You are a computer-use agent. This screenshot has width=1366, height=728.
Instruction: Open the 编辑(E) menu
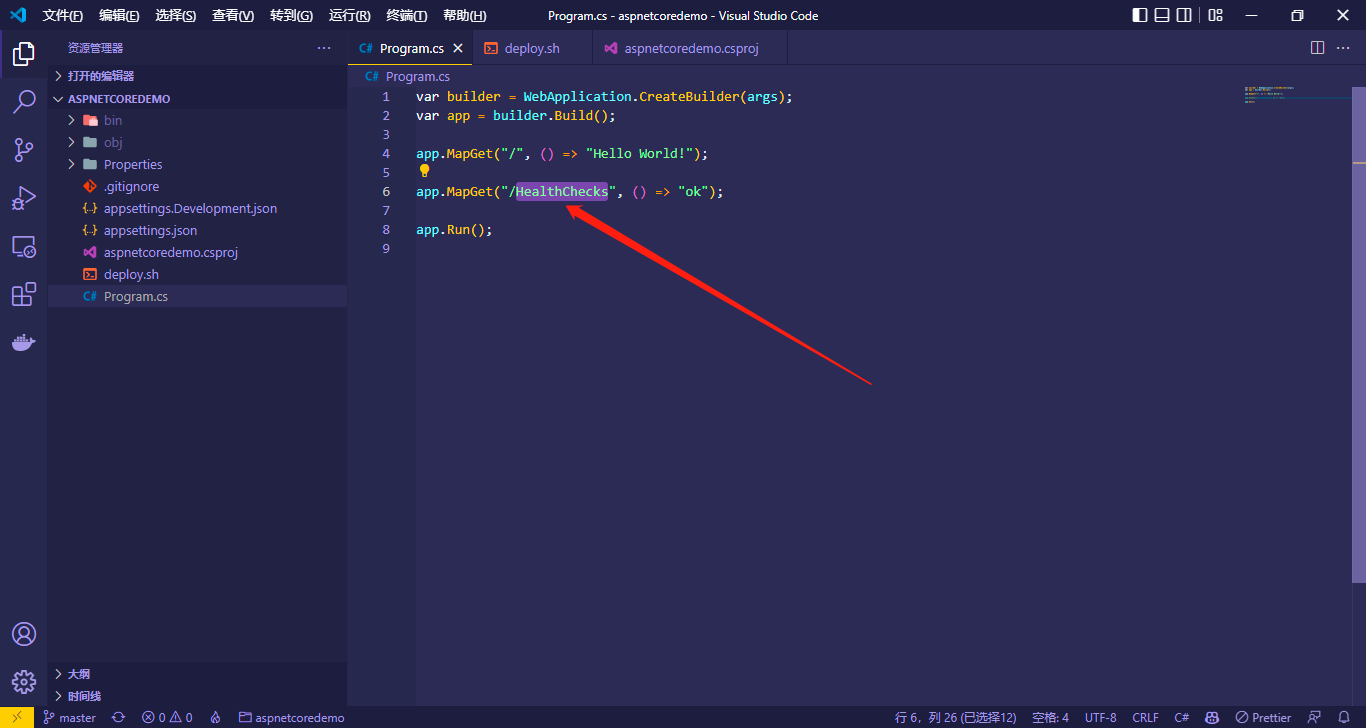(120, 16)
